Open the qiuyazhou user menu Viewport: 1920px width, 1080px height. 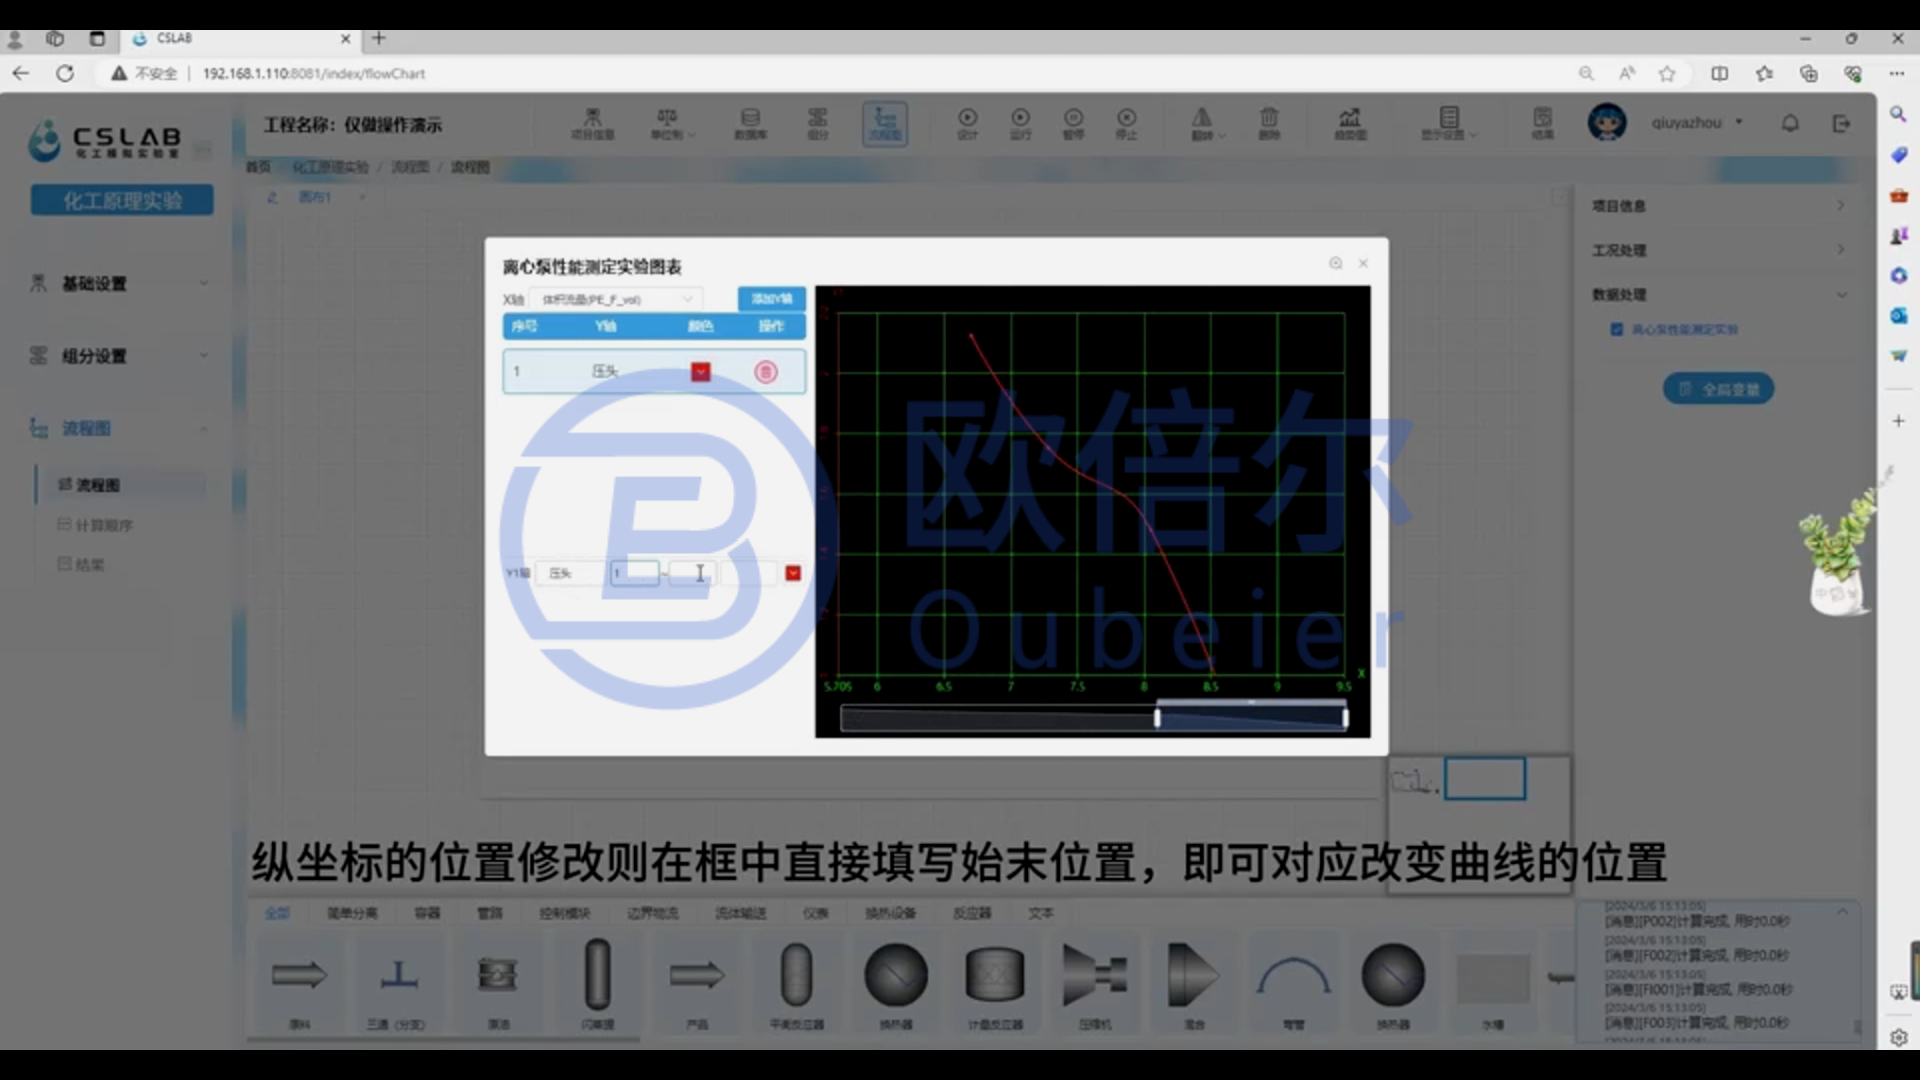(1698, 122)
